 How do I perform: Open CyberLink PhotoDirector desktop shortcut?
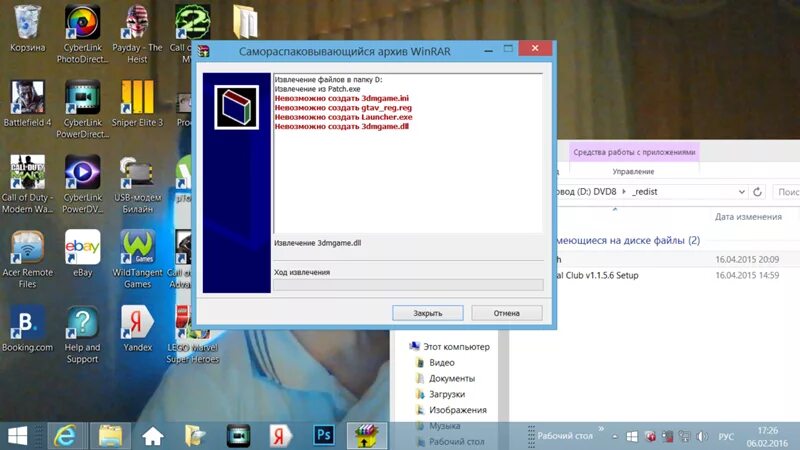[82, 34]
